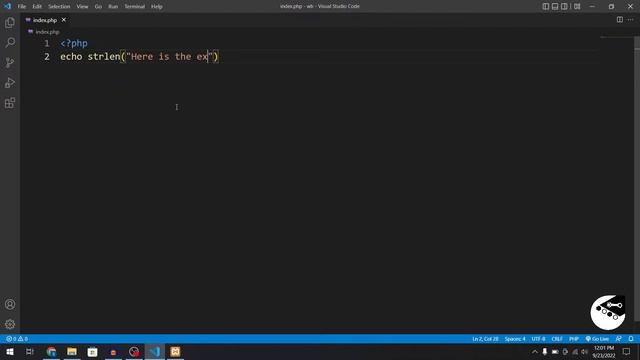Open the File menu
Viewport: 640px width, 360px height.
22,7
